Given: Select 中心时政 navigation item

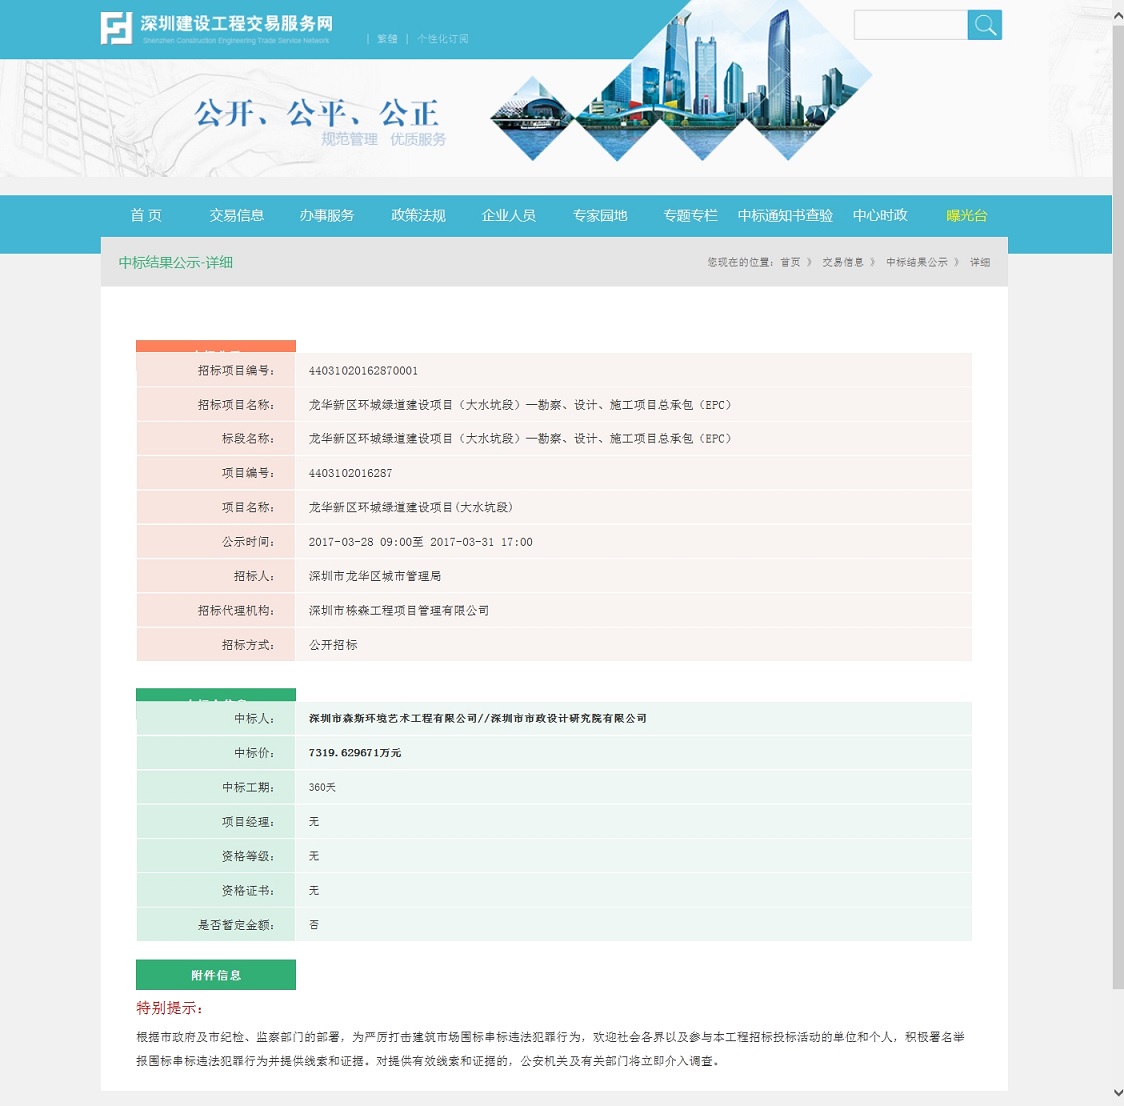Looking at the screenshot, I should [x=880, y=216].
